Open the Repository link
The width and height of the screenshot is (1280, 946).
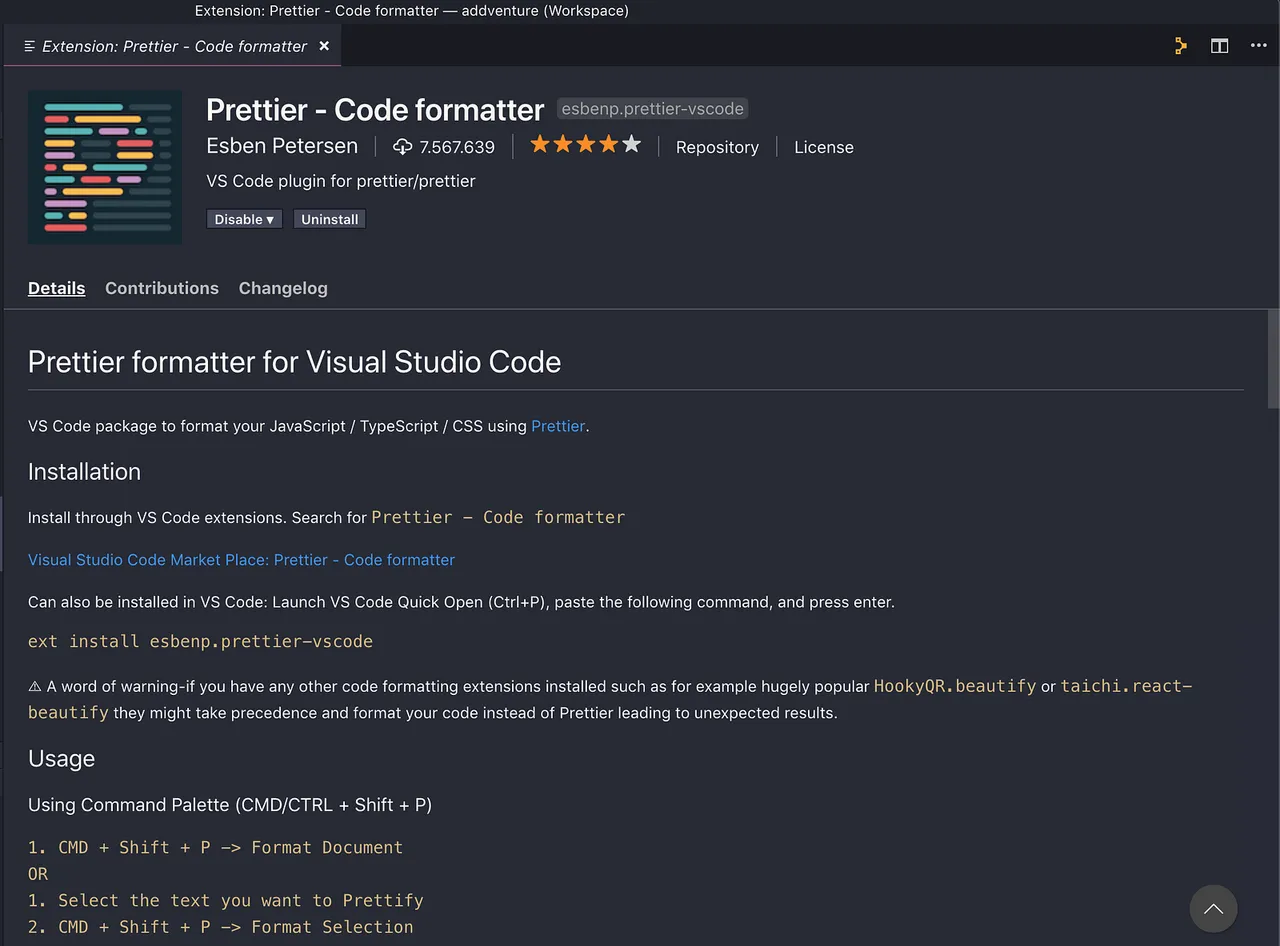(x=717, y=147)
